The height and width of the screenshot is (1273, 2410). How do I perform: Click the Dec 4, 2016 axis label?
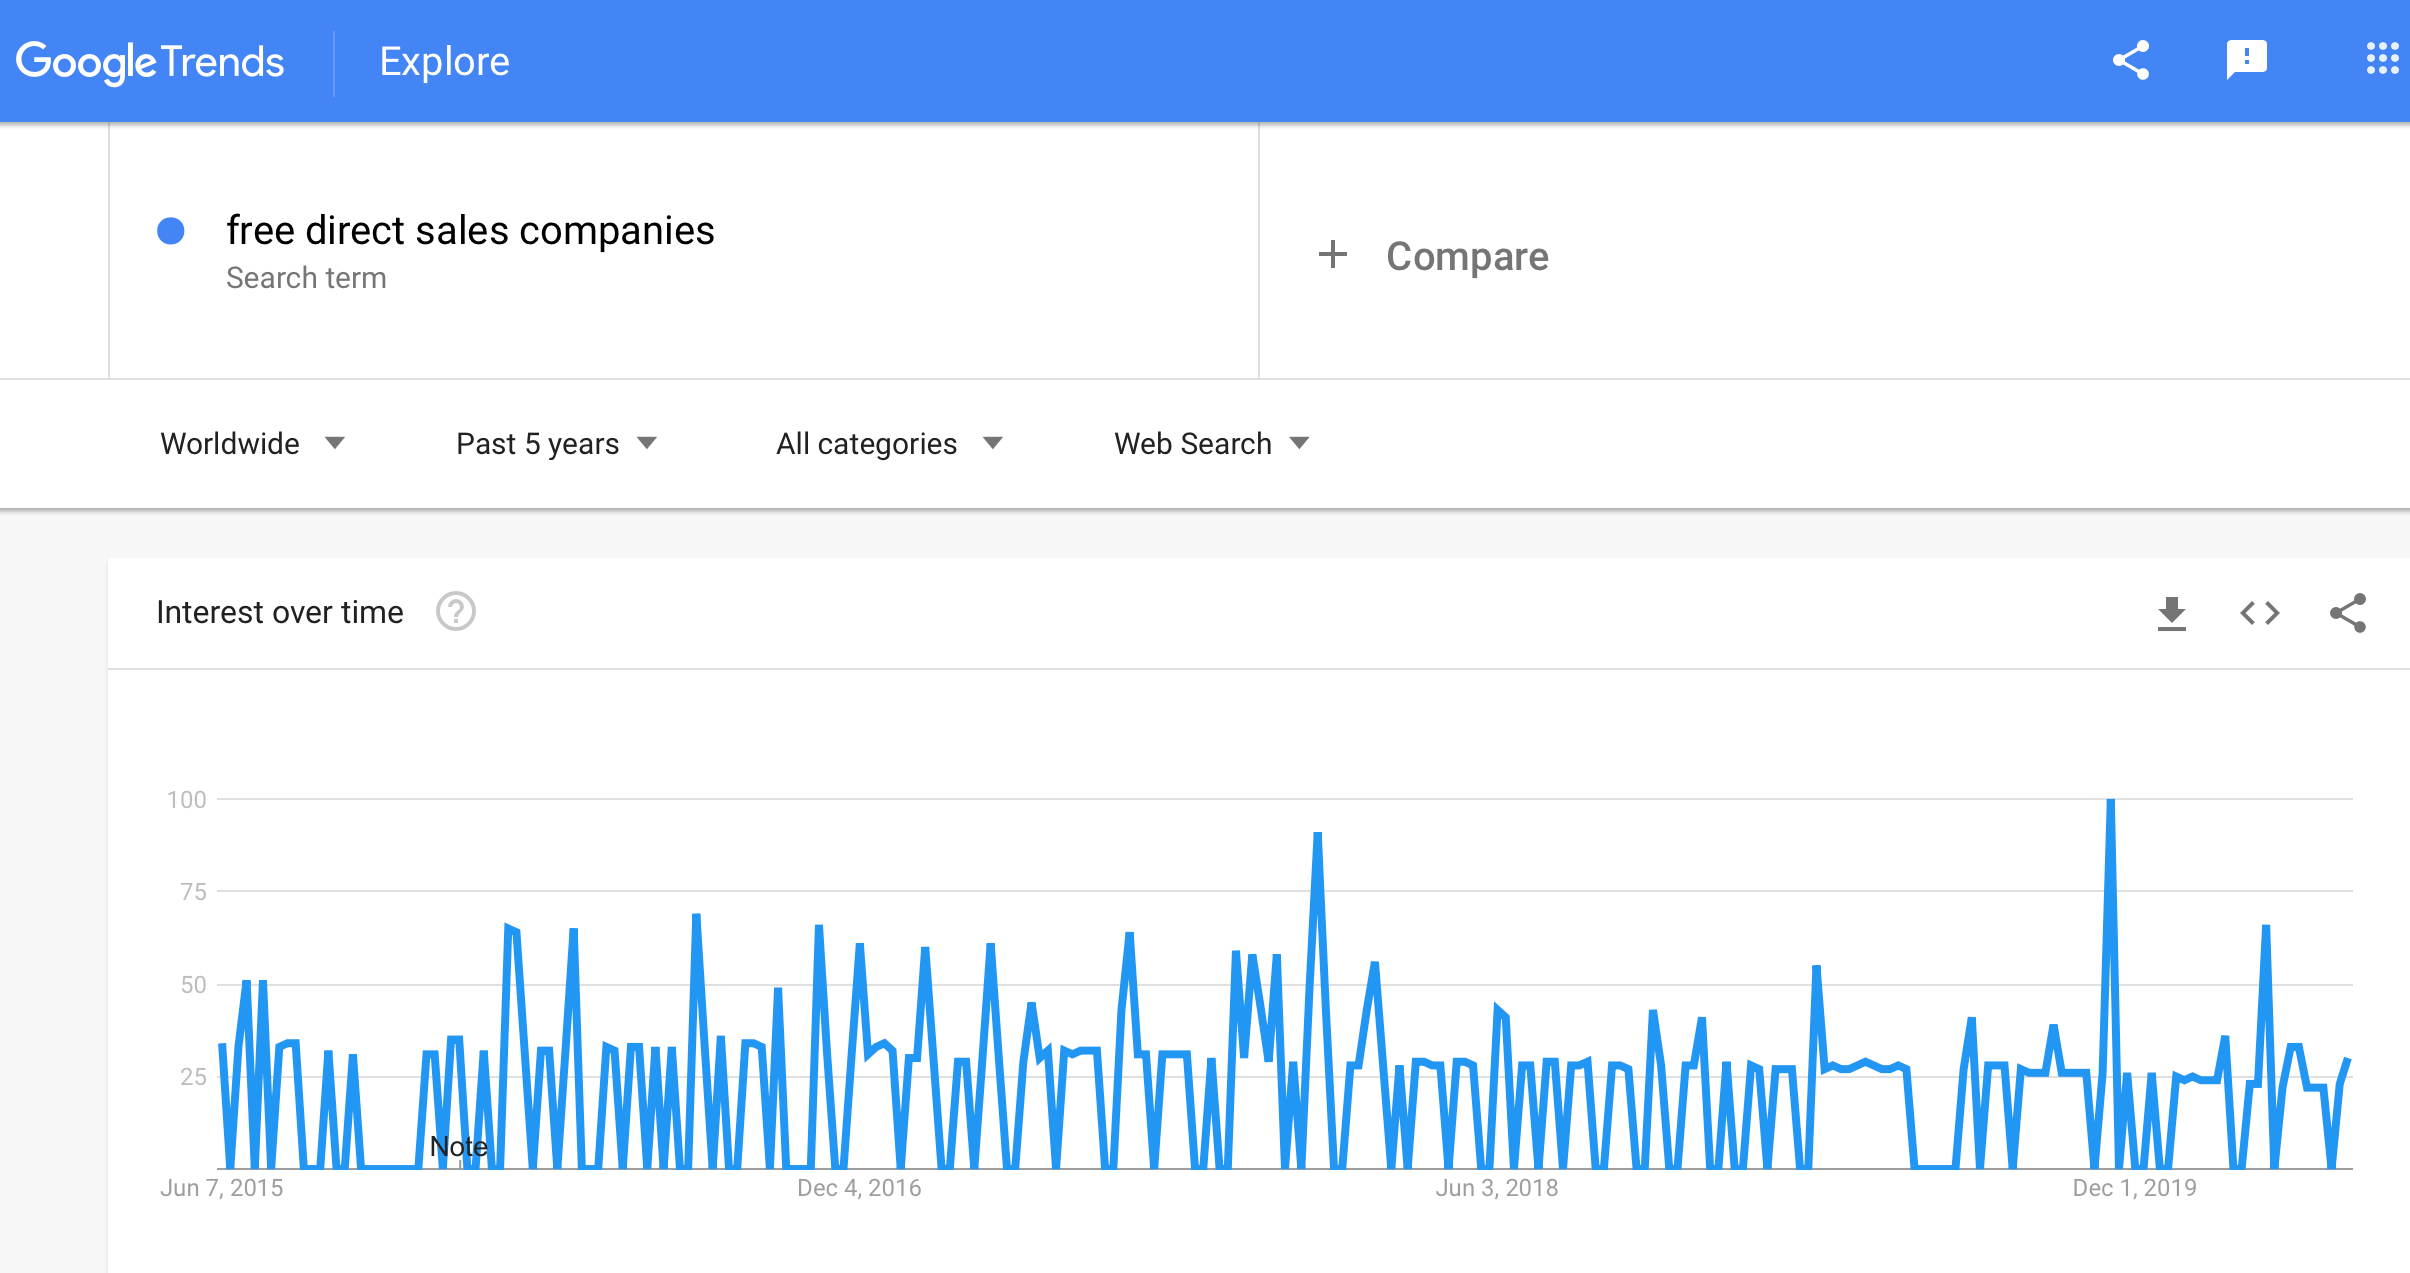pos(859,1188)
